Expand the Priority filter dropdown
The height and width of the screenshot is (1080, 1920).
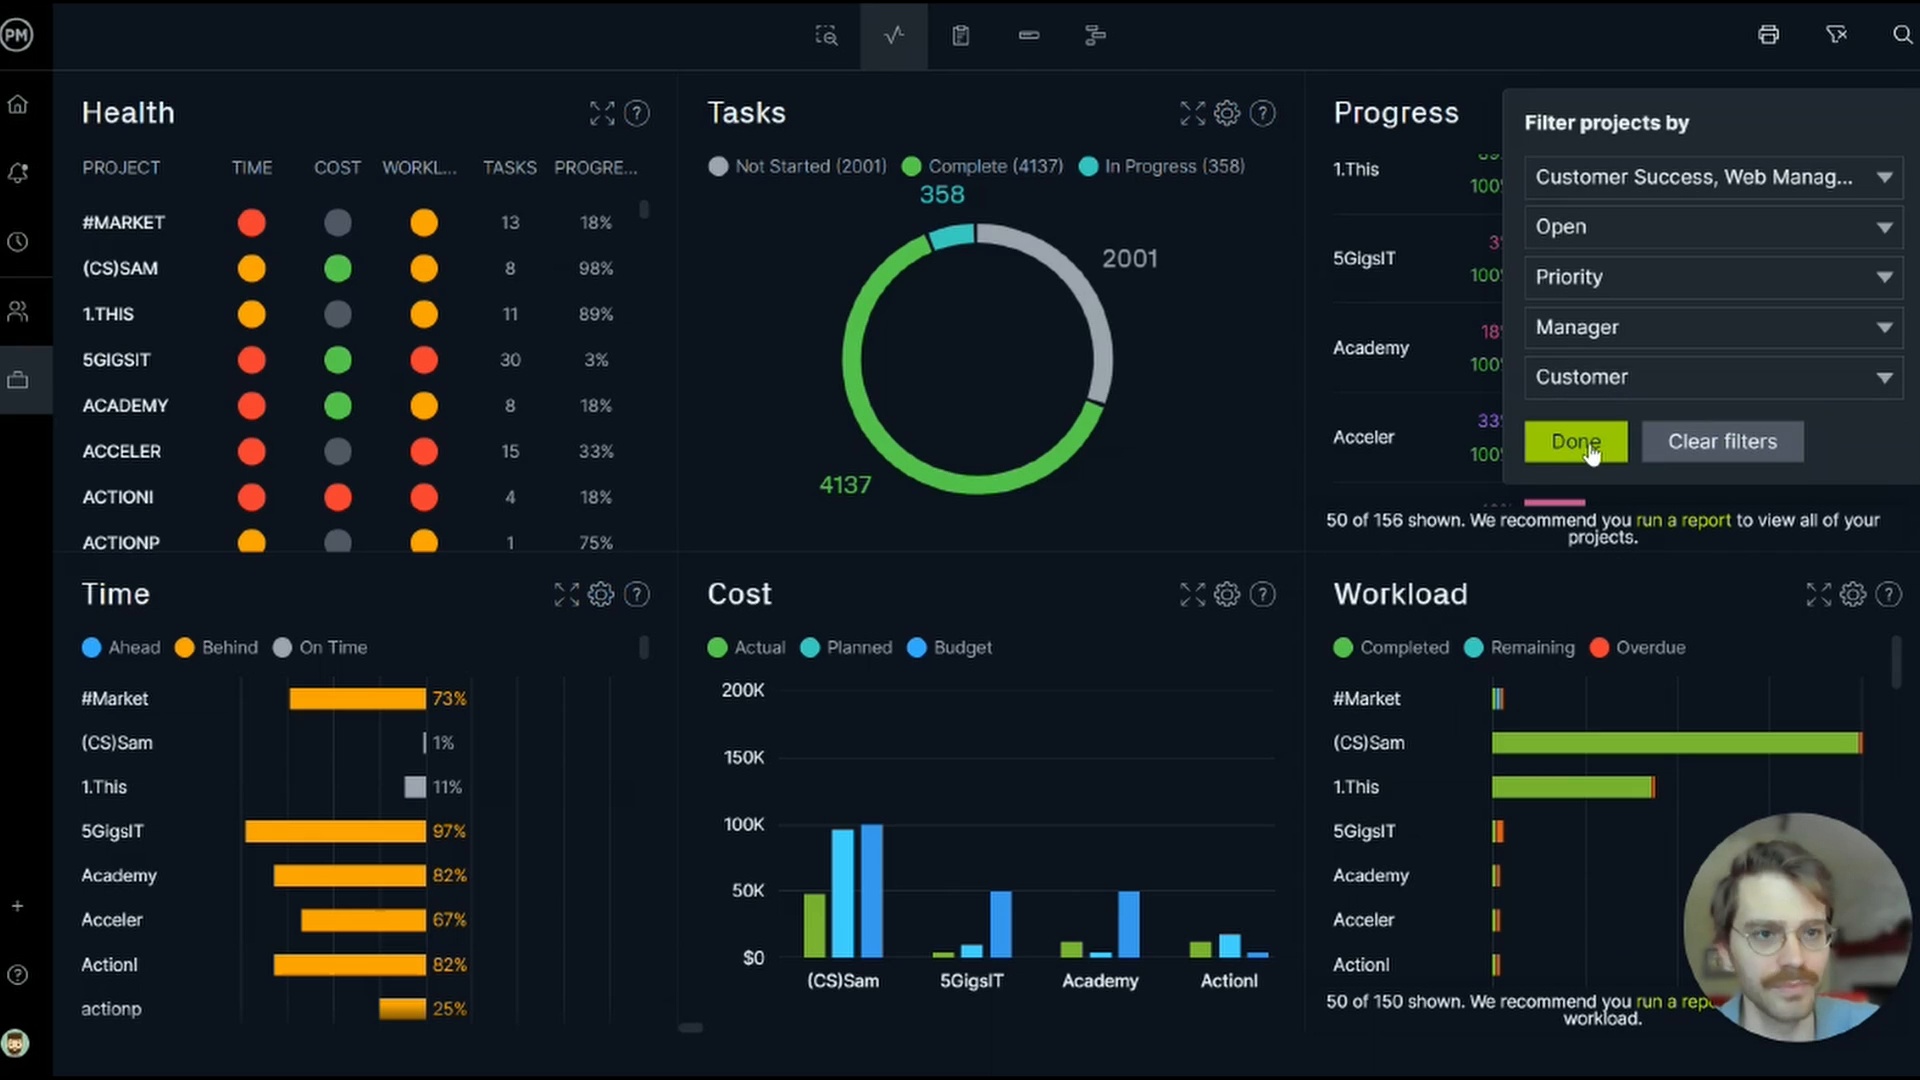point(1712,277)
